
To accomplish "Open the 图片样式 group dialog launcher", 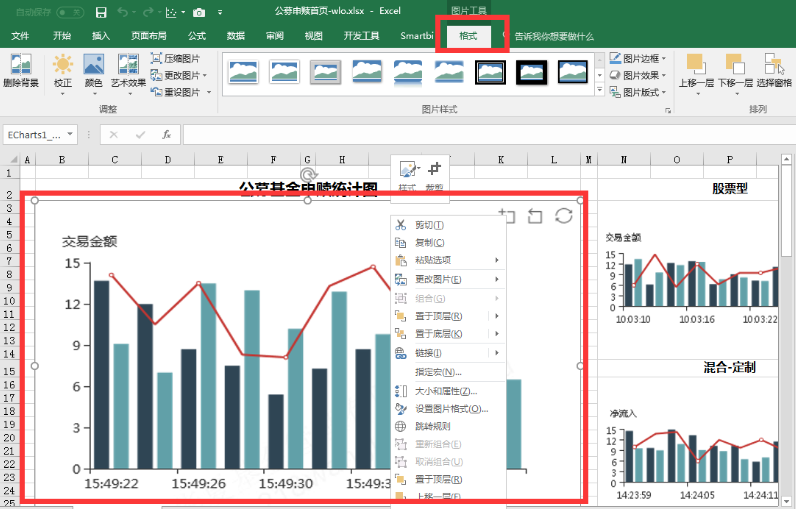I will (668, 110).
